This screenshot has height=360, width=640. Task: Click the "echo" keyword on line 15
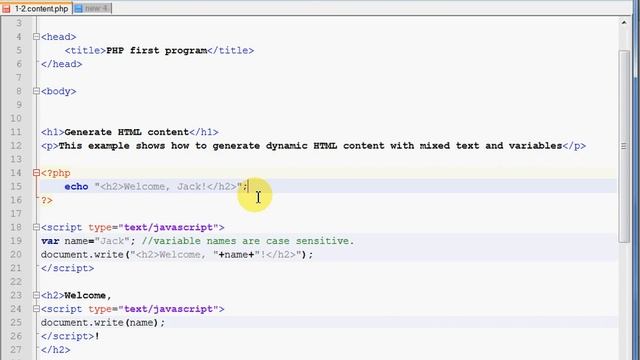76,187
